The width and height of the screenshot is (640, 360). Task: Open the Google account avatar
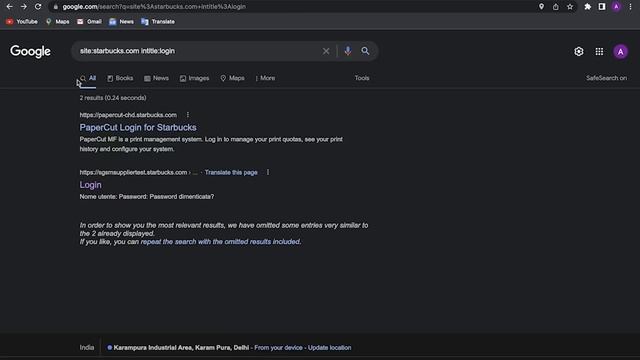[x=620, y=51]
